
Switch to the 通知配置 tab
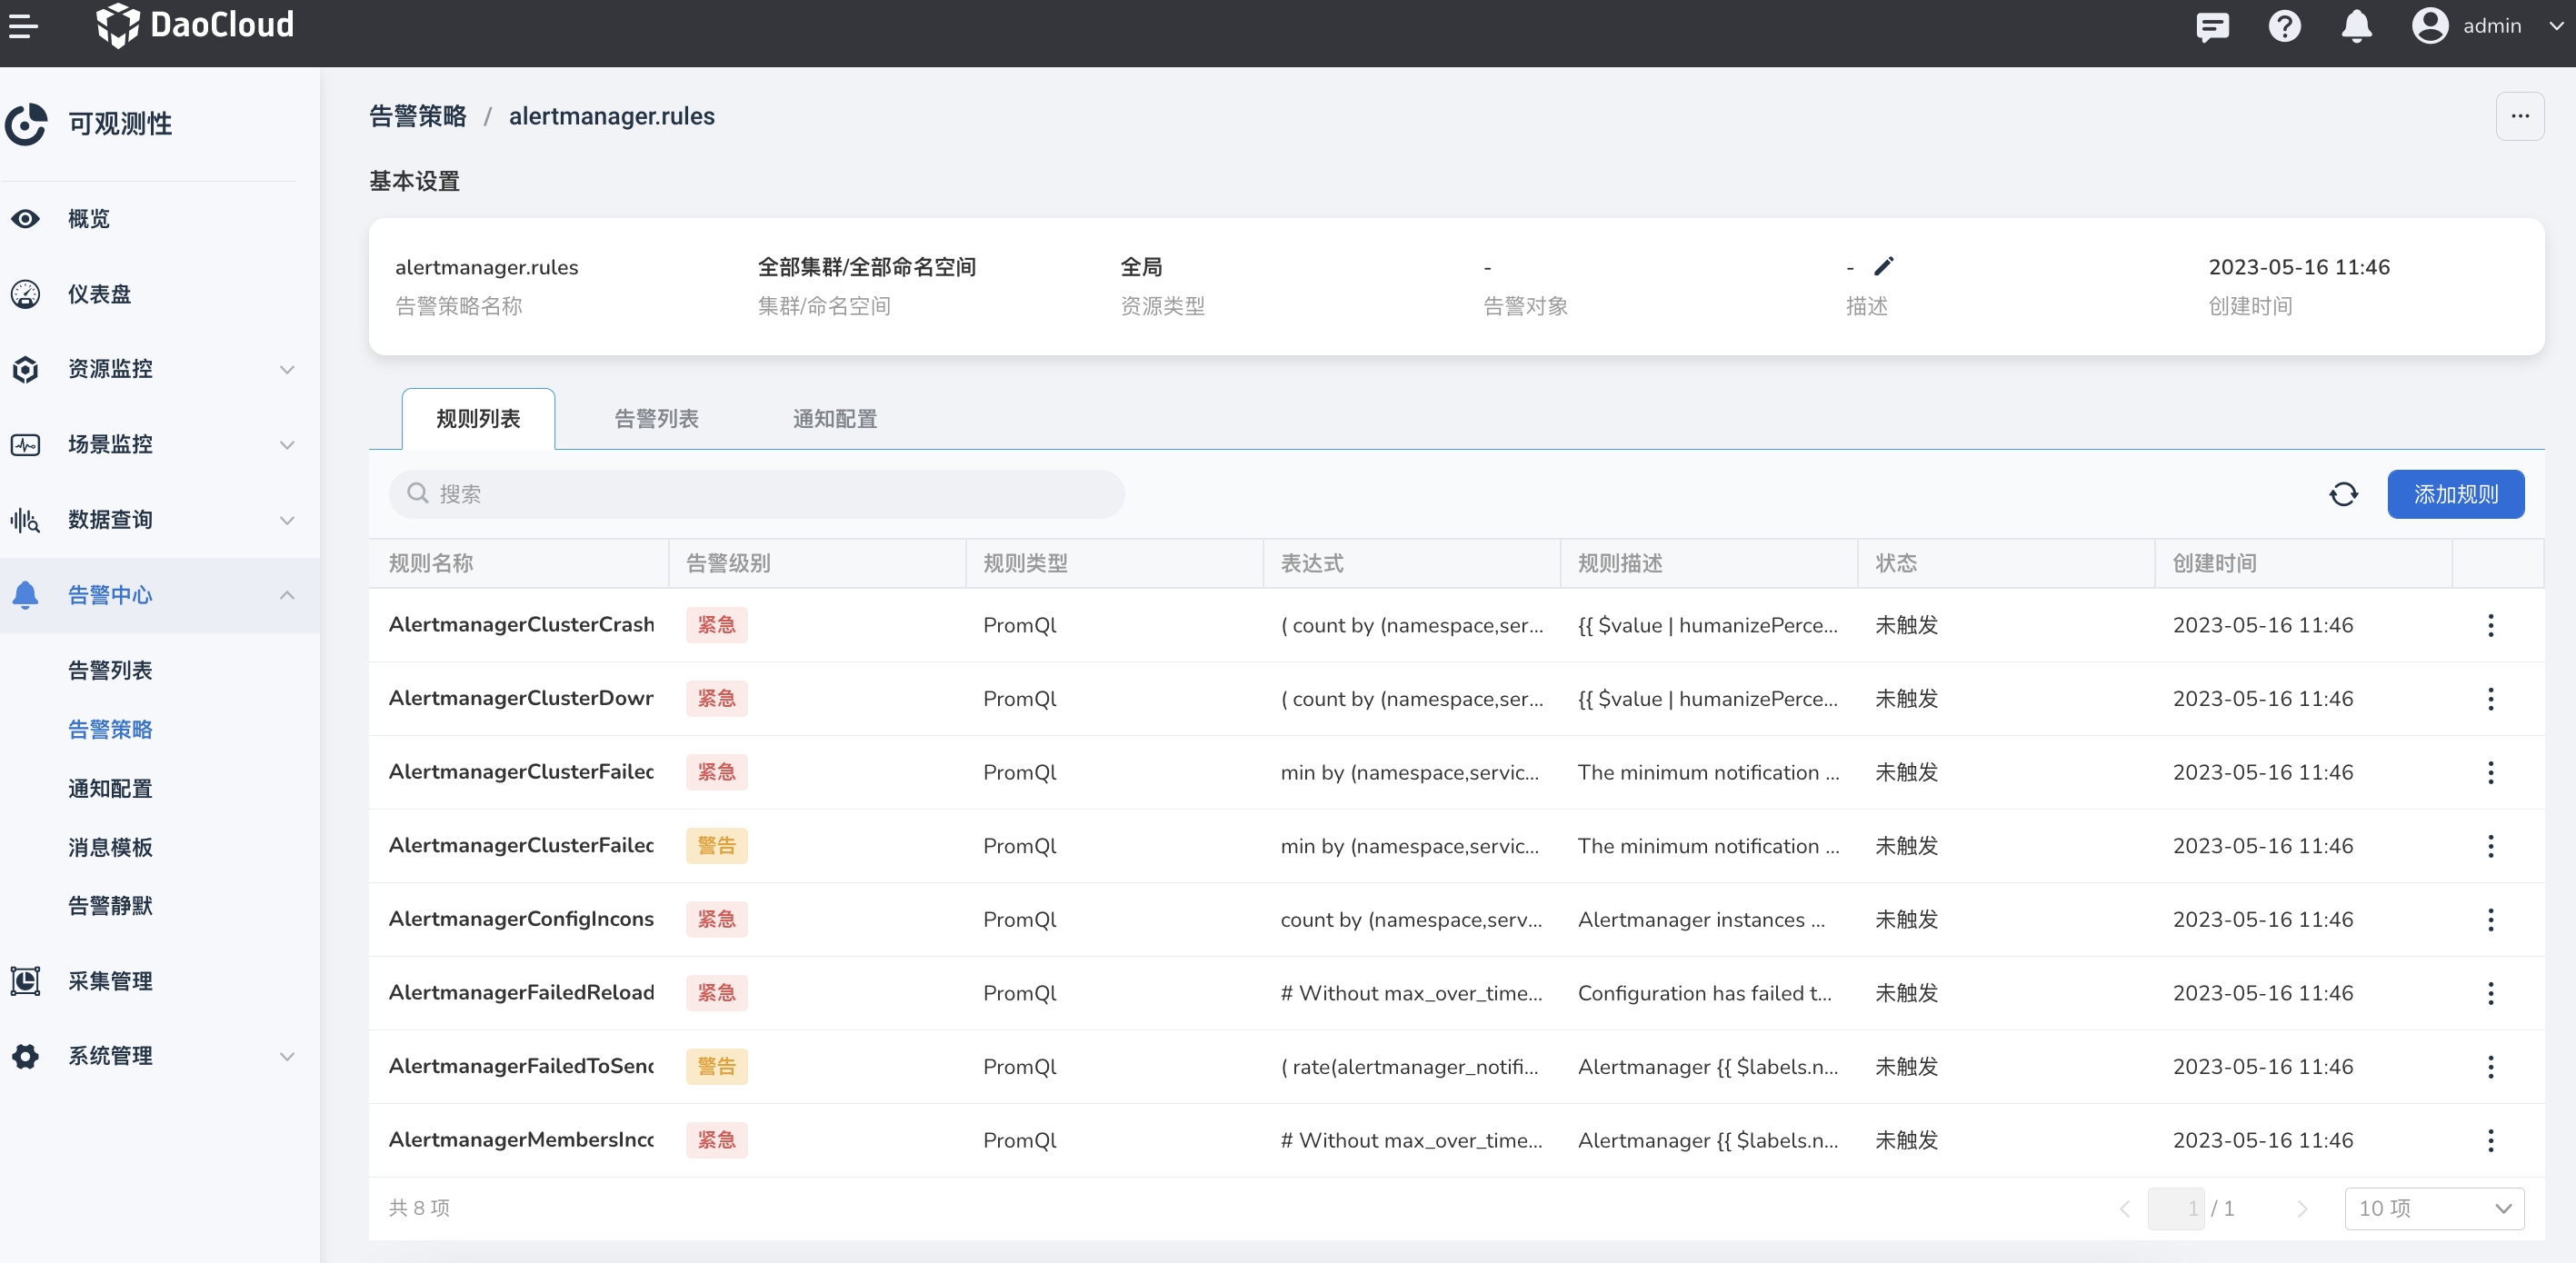point(835,419)
